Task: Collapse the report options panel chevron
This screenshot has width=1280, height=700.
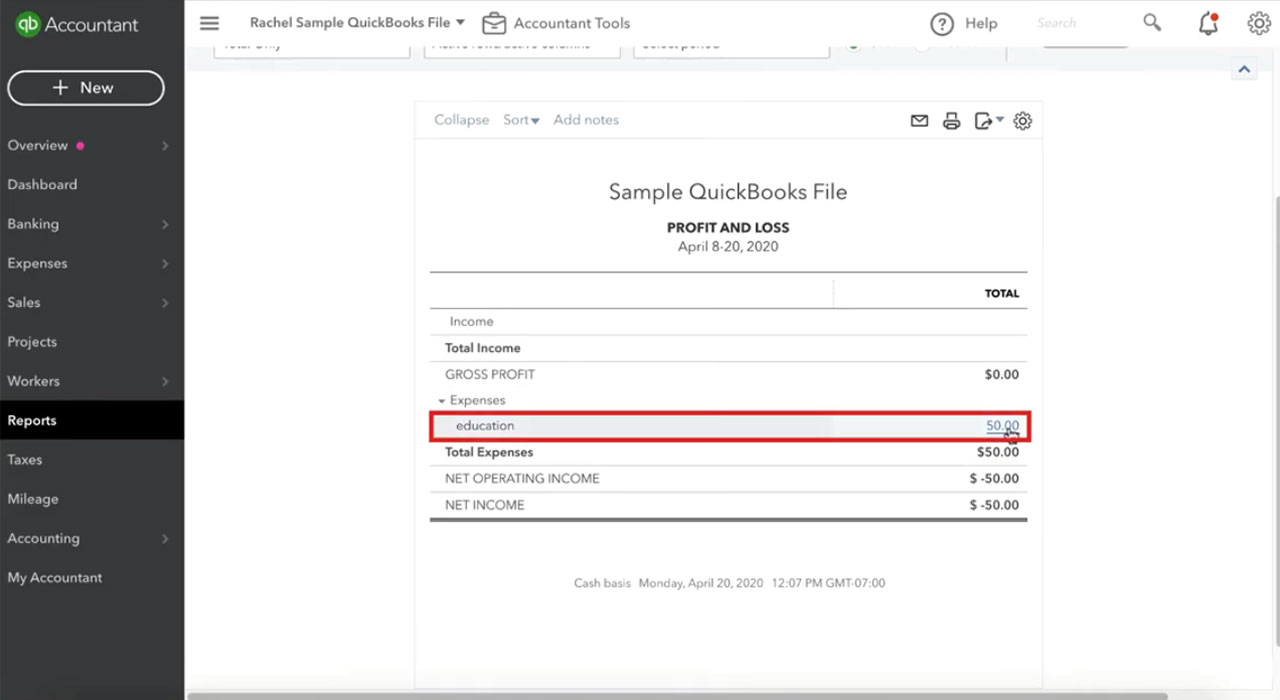Action: pyautogui.click(x=1244, y=69)
